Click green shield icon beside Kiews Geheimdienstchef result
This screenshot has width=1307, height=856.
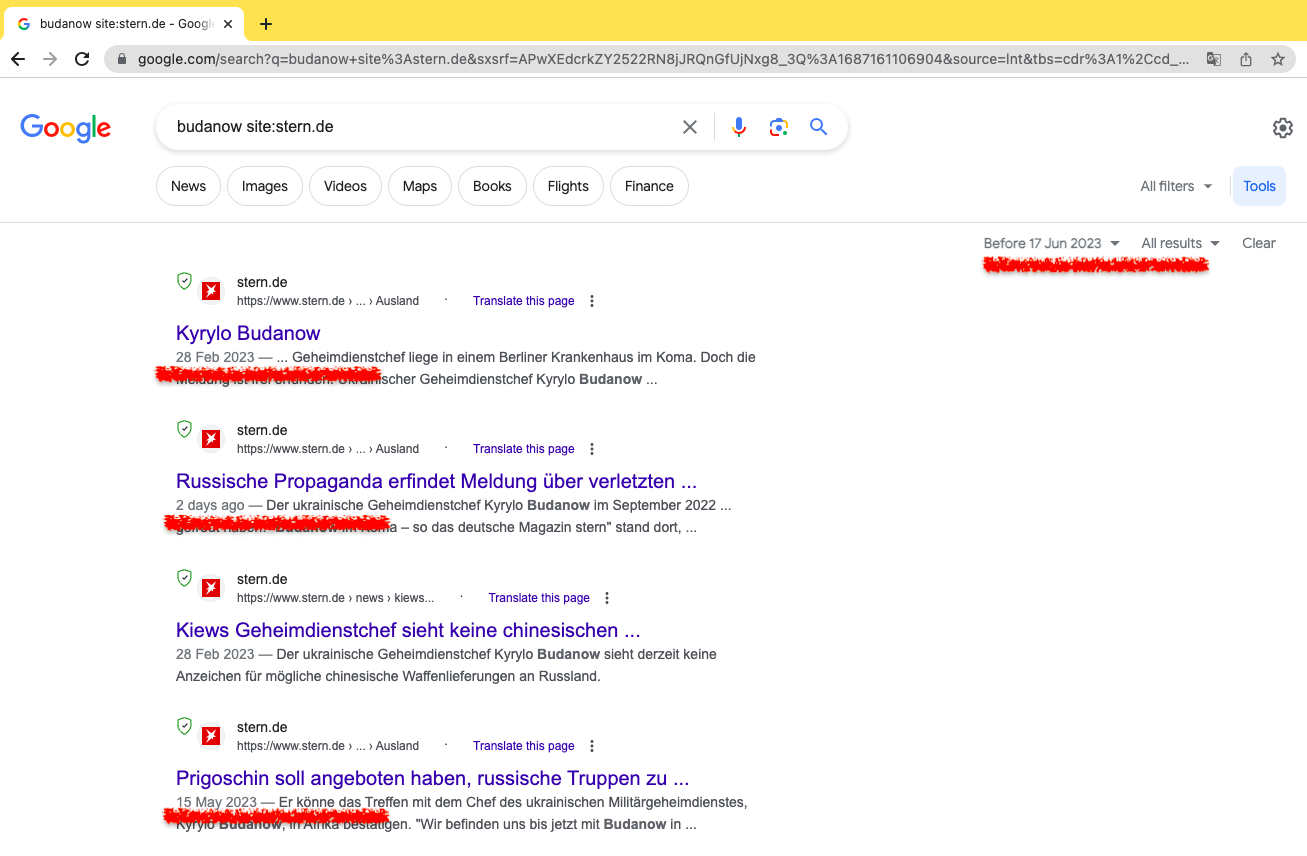184,578
